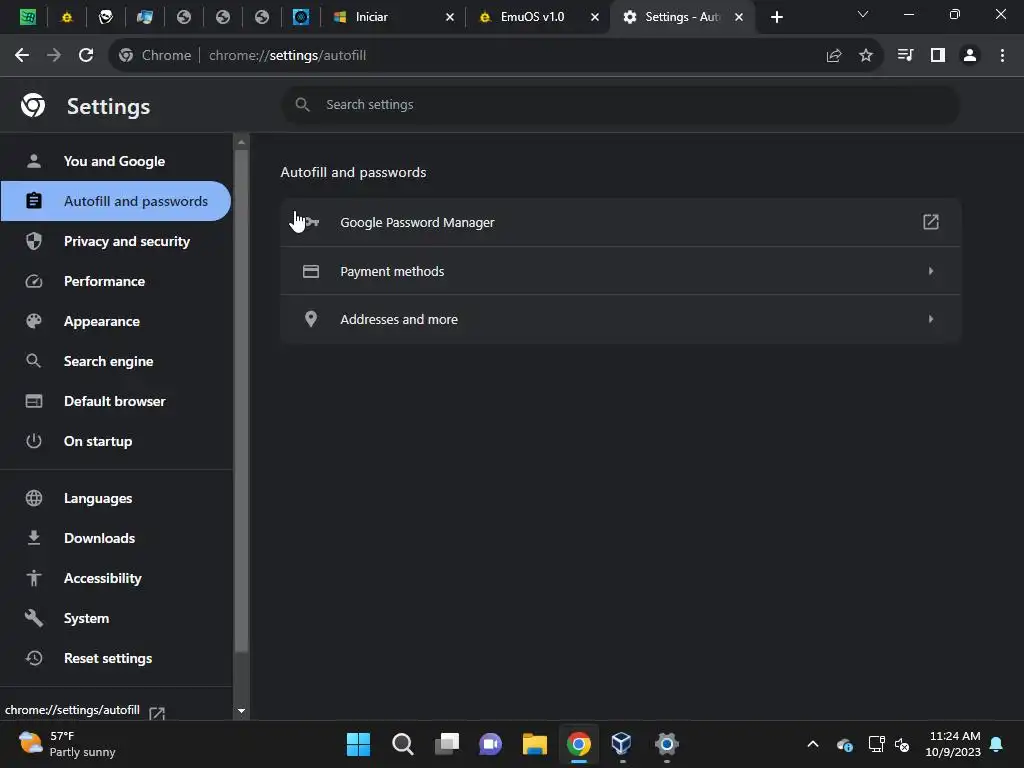
Task: Open Addresses and more row
Action: pos(620,319)
